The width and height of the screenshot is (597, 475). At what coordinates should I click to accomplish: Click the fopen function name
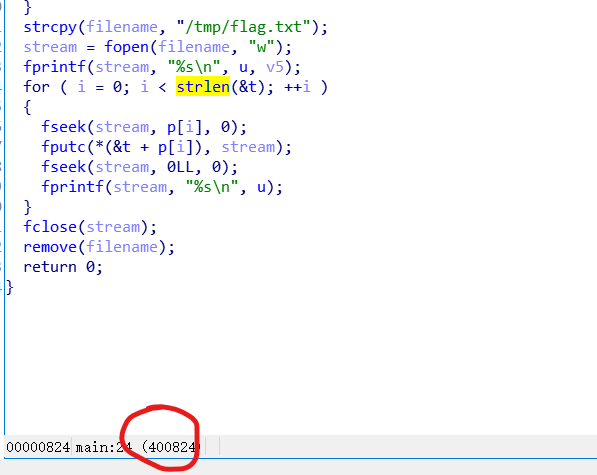(126, 47)
